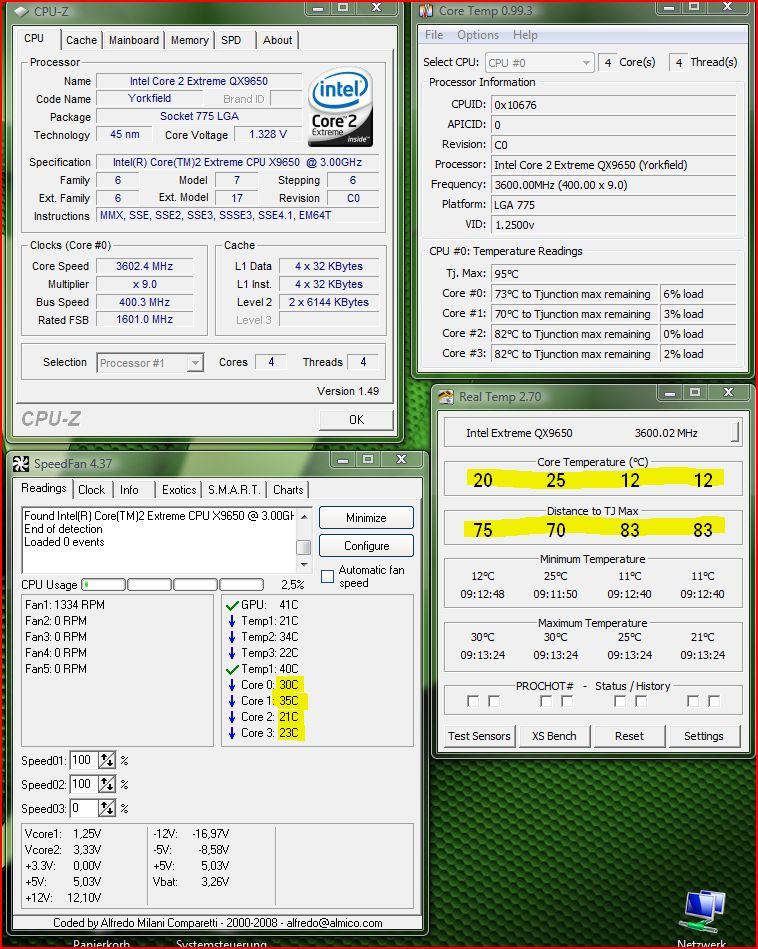The height and width of the screenshot is (949, 758).
Task: Click the SpeedFan log scrollbar up arrow
Action: [x=304, y=516]
